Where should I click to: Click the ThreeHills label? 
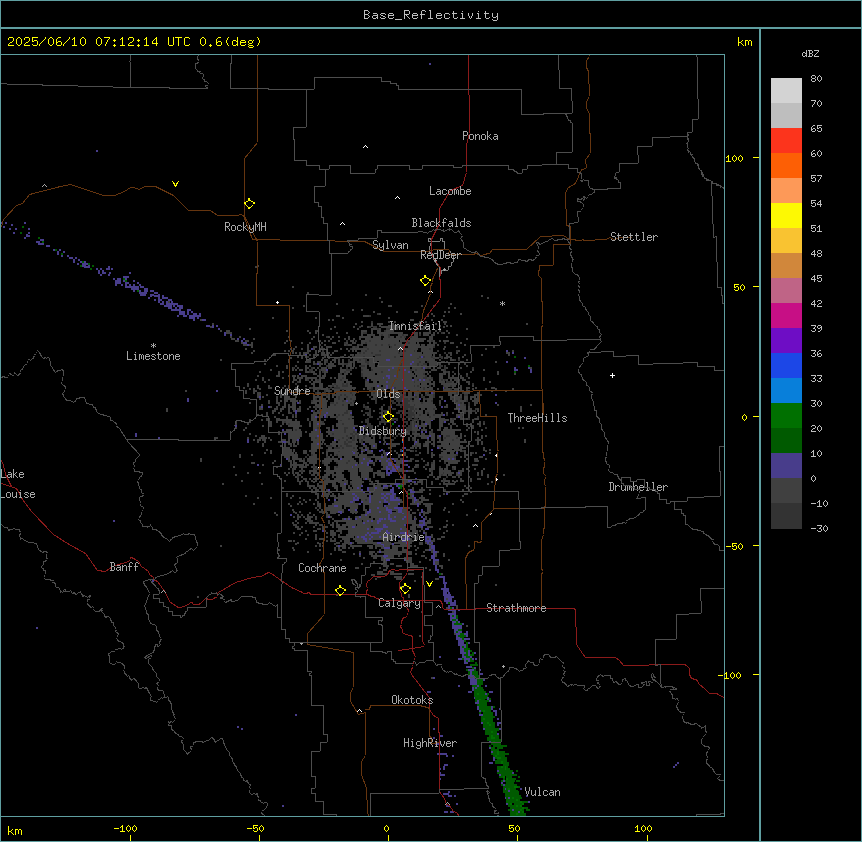(537, 418)
